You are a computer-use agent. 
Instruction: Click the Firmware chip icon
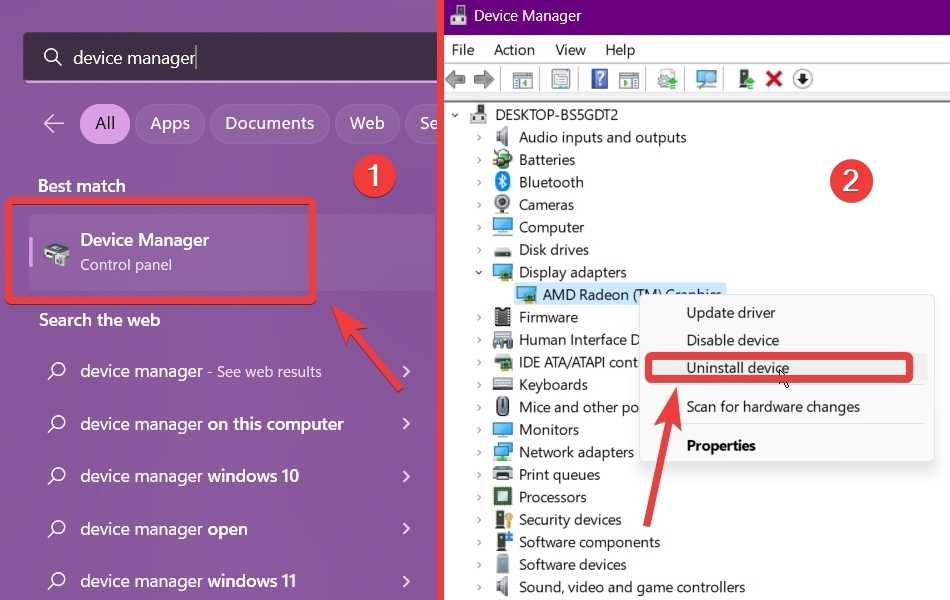pos(502,317)
